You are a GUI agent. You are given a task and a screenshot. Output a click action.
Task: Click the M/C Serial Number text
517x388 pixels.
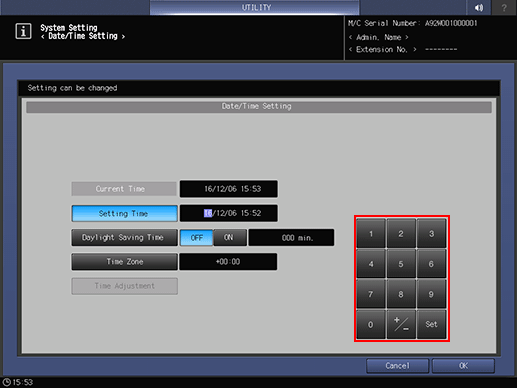[413, 23]
